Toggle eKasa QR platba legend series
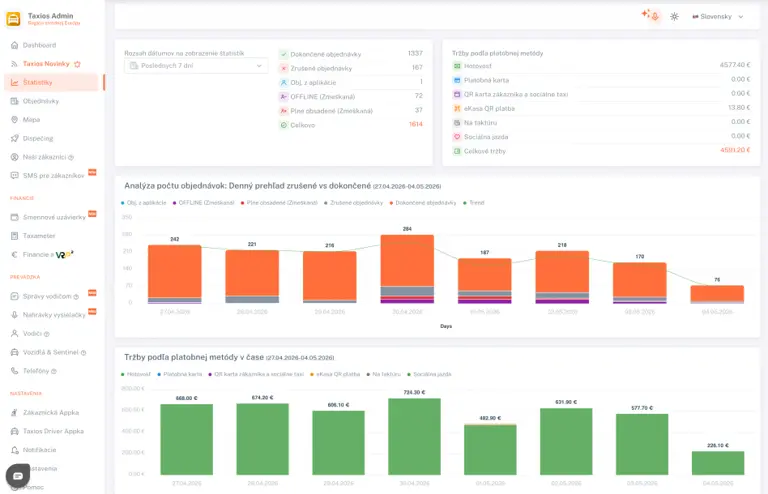 [x=335, y=374]
